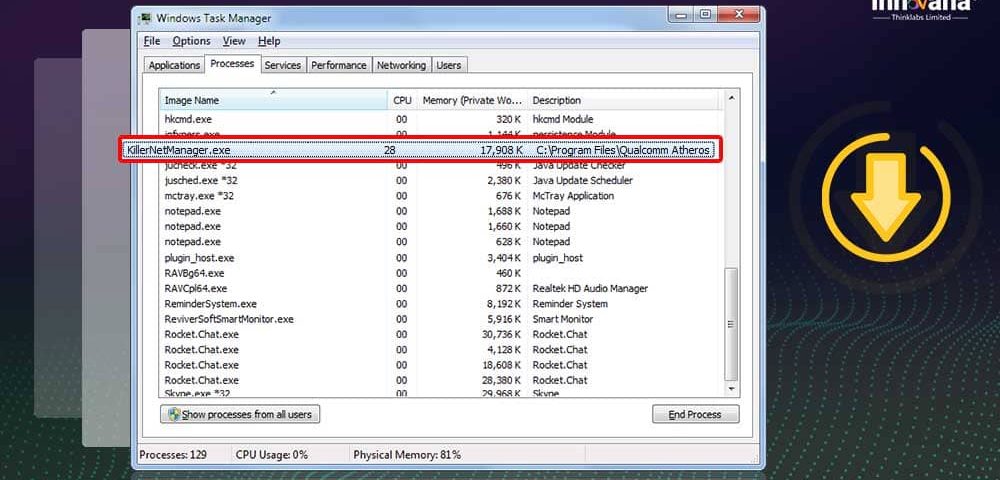Go to the Networking tab
The image size is (1000, 480).
tap(401, 65)
